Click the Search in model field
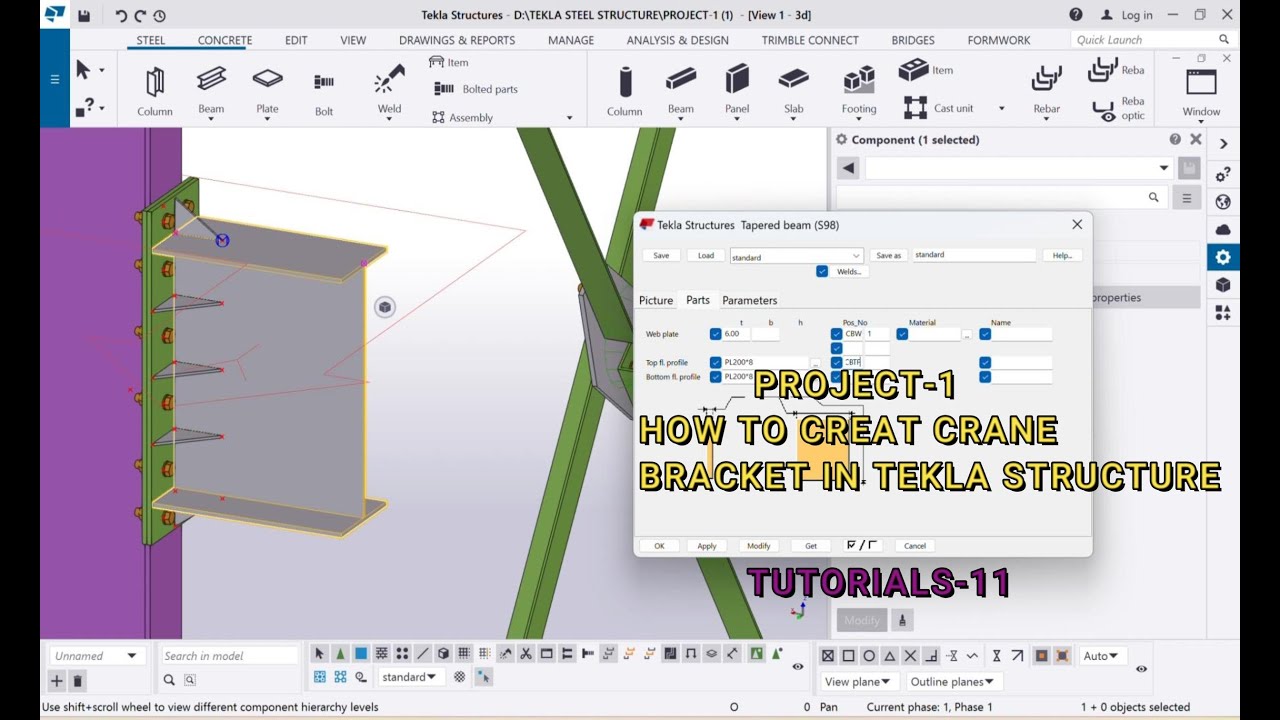The height and width of the screenshot is (720, 1280). 230,656
